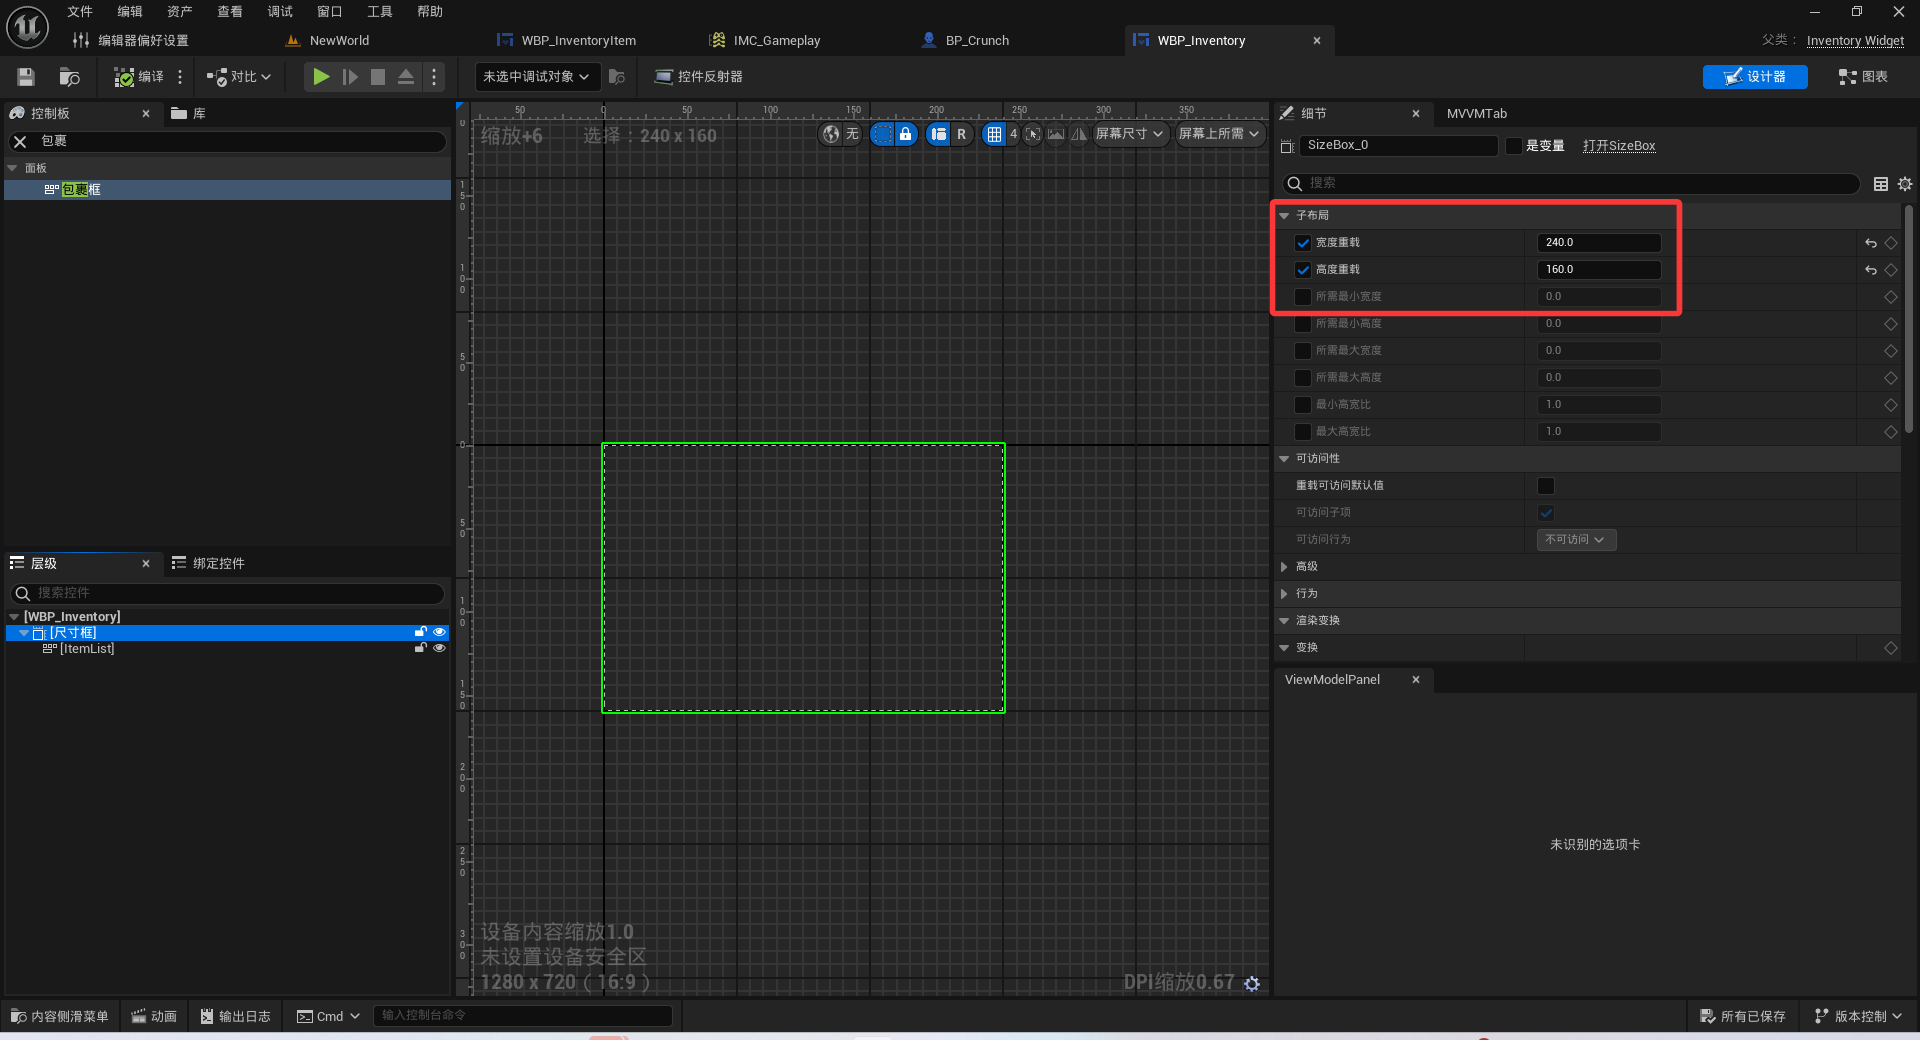Click the eject icon in play toolbar
The image size is (1920, 1040).
coord(406,77)
